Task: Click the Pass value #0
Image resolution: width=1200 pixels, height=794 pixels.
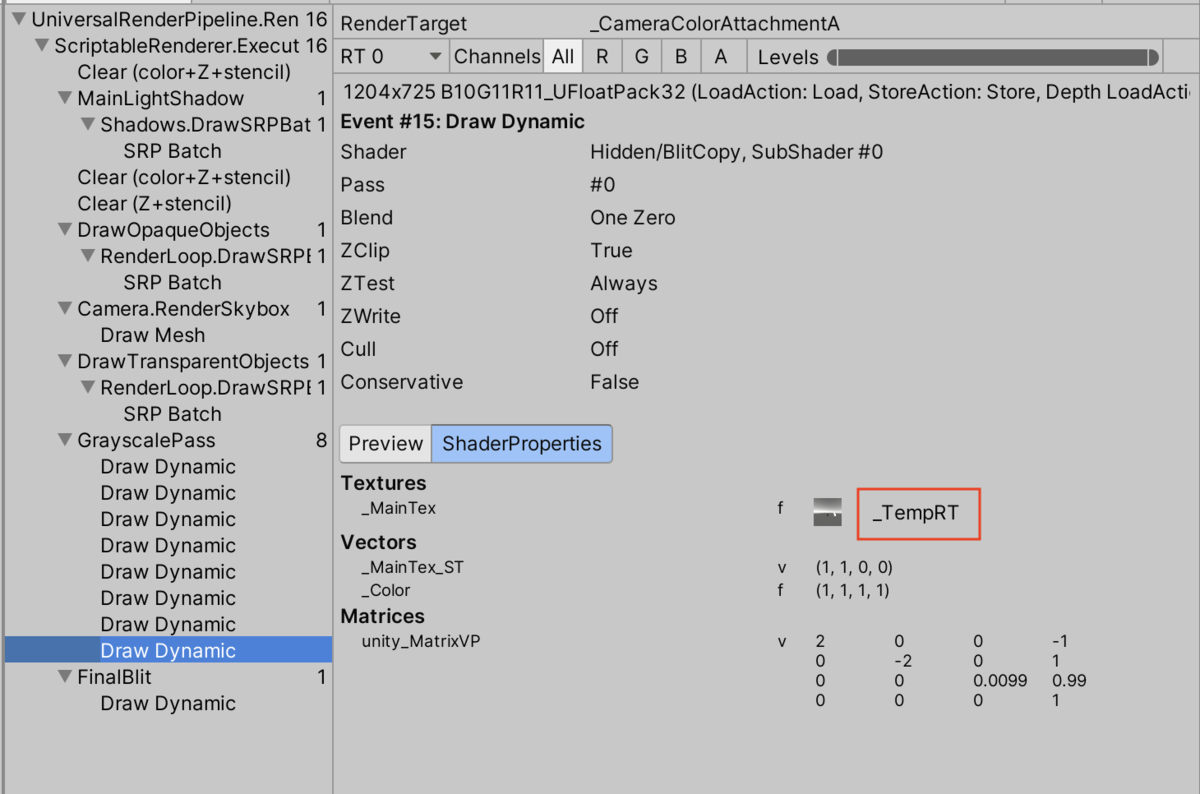Action: tap(603, 185)
